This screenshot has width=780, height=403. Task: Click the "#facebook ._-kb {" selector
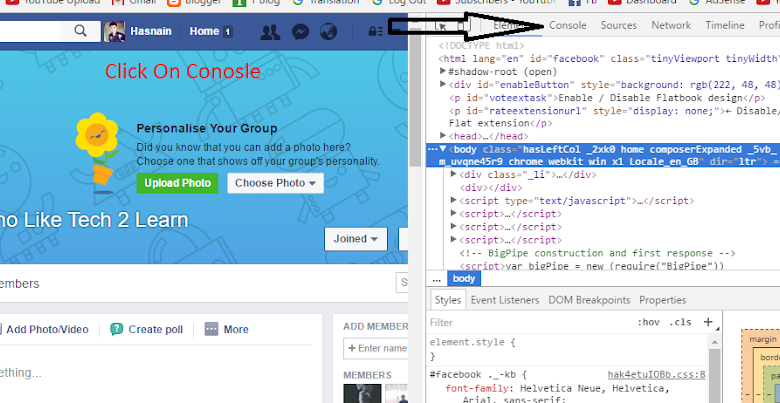pyautogui.click(x=478, y=375)
